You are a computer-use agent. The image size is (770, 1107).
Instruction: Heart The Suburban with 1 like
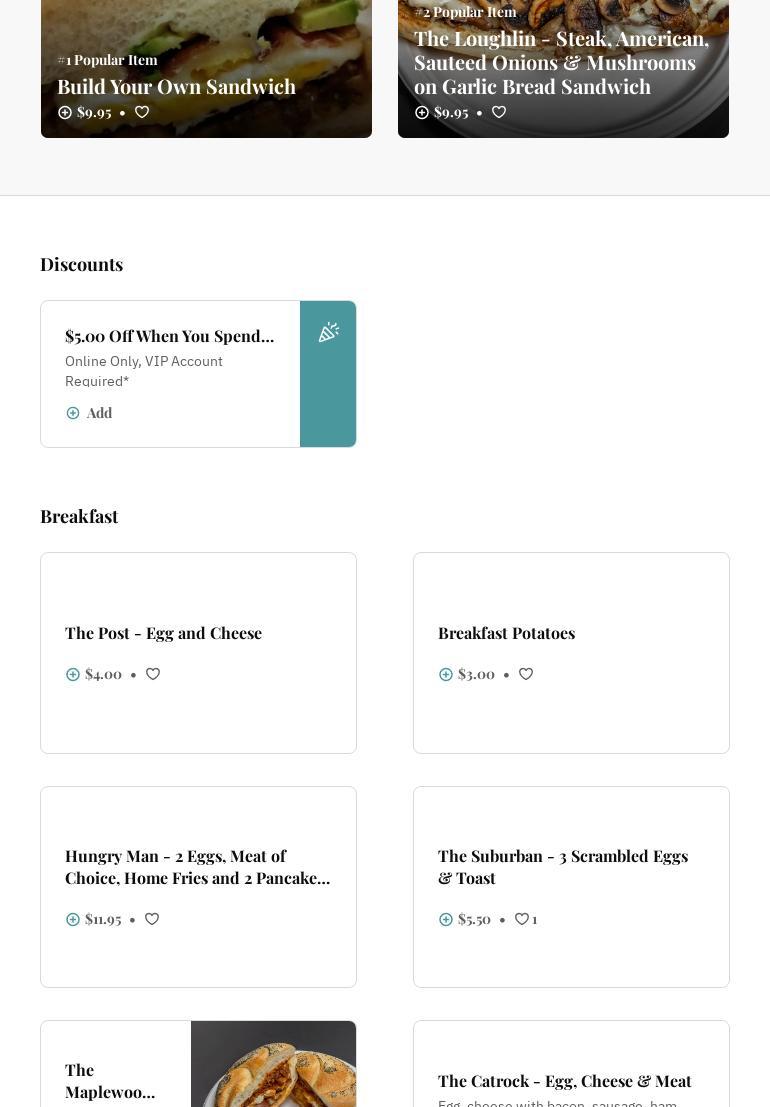click(x=522, y=920)
